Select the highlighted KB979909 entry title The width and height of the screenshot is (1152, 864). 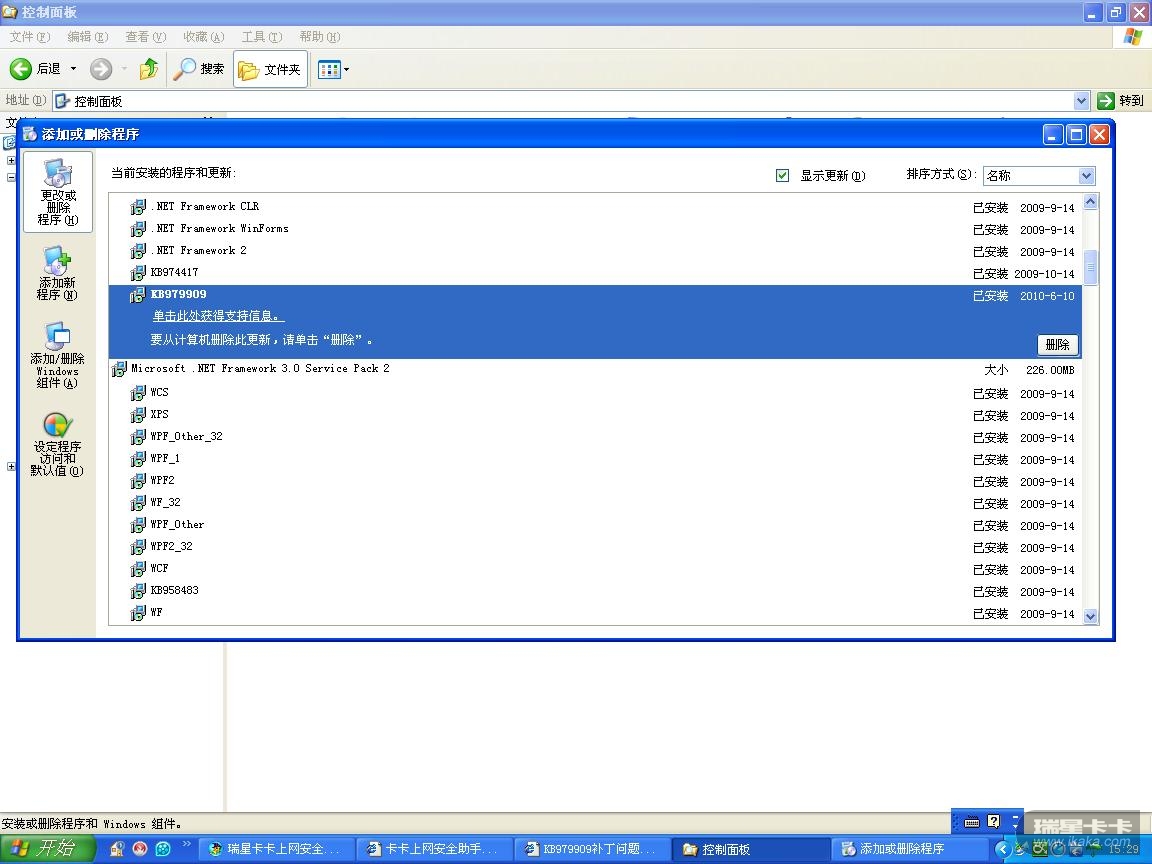(179, 294)
